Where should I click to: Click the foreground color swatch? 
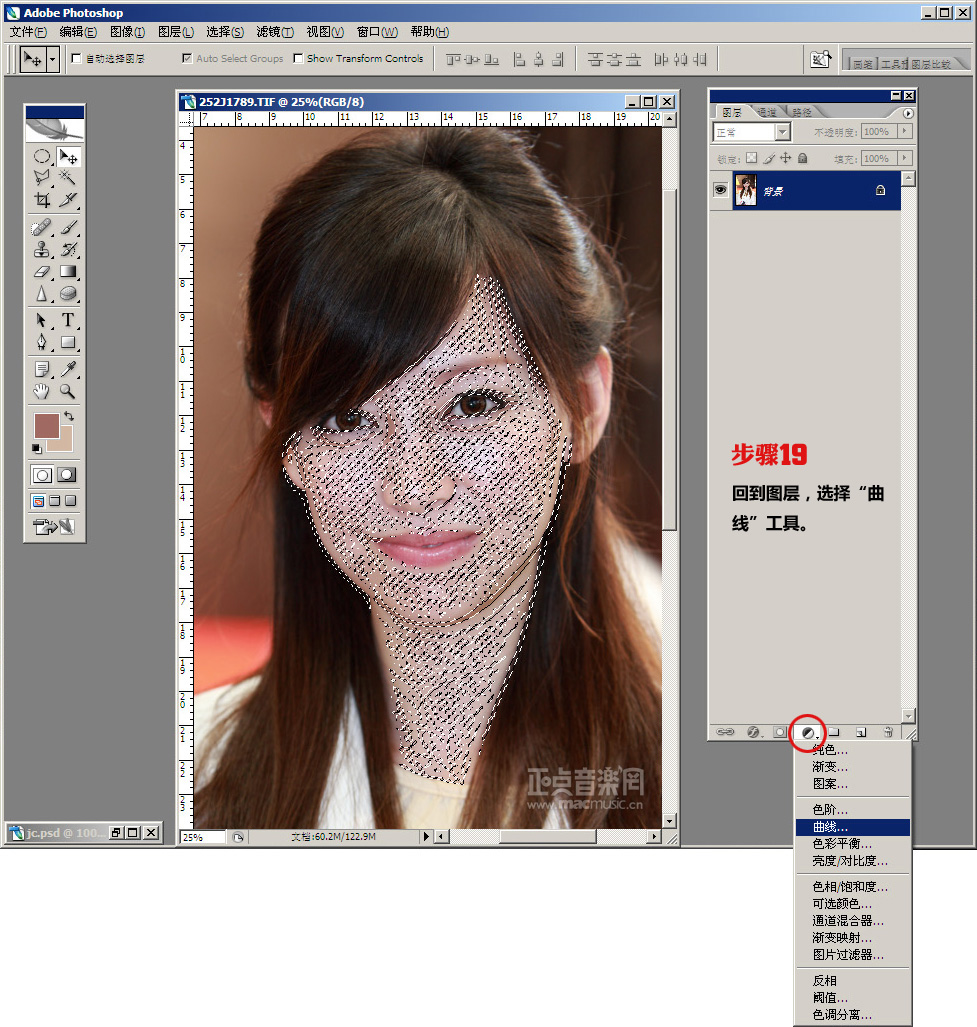click(46, 425)
